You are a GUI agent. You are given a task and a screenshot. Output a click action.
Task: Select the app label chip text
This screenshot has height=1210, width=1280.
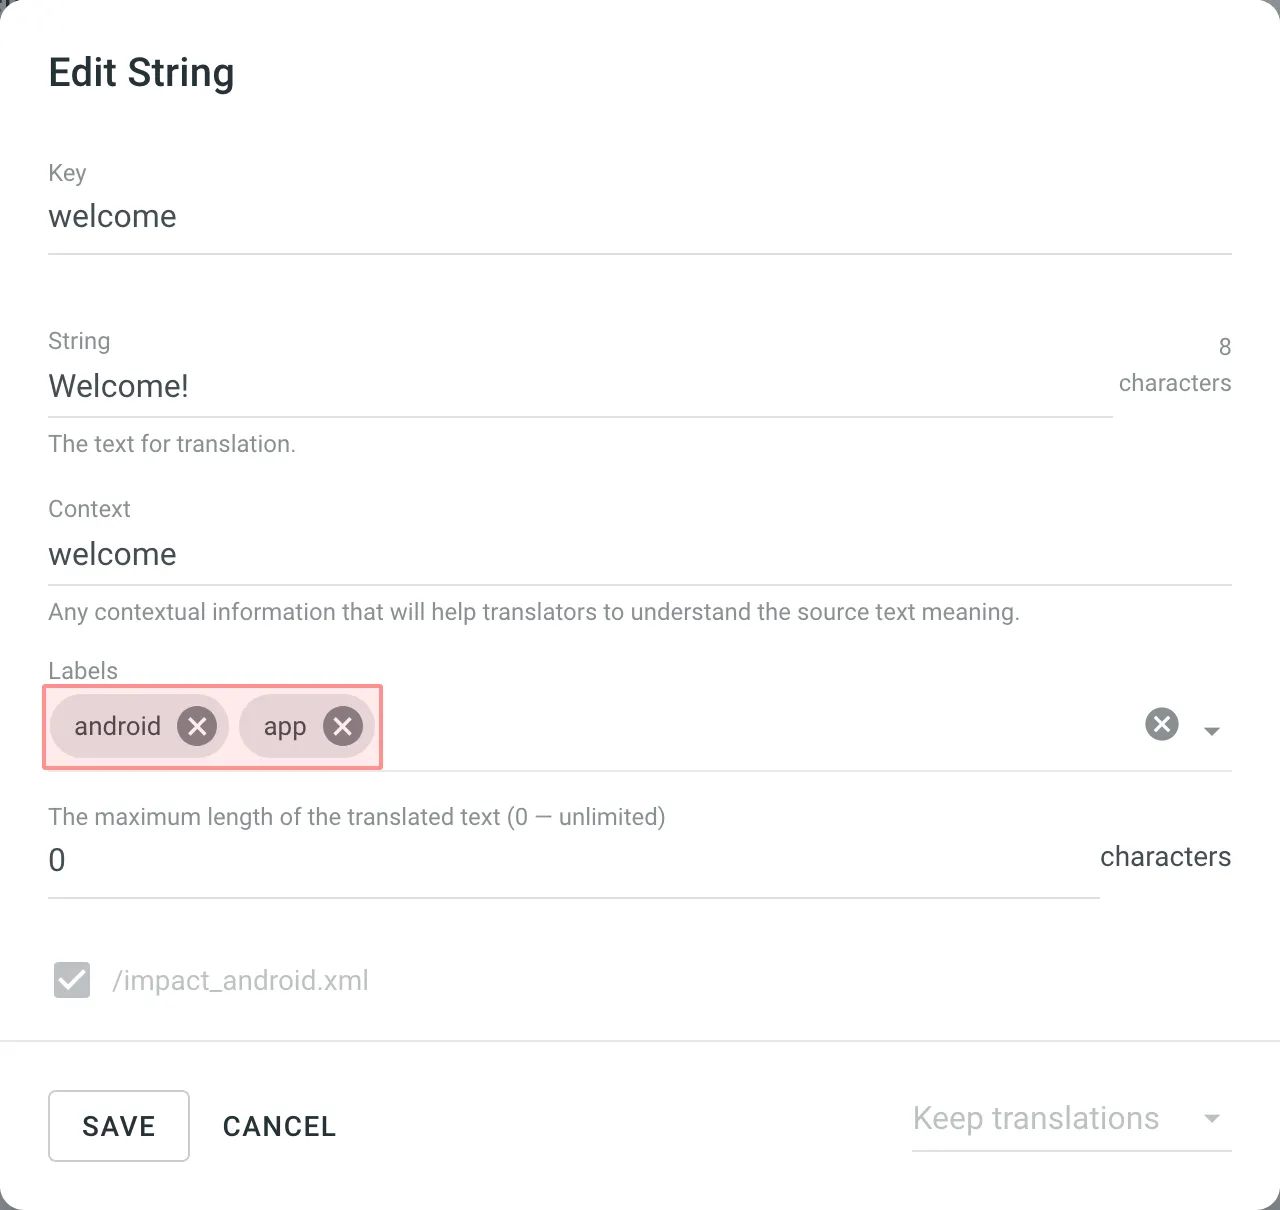coord(284,727)
